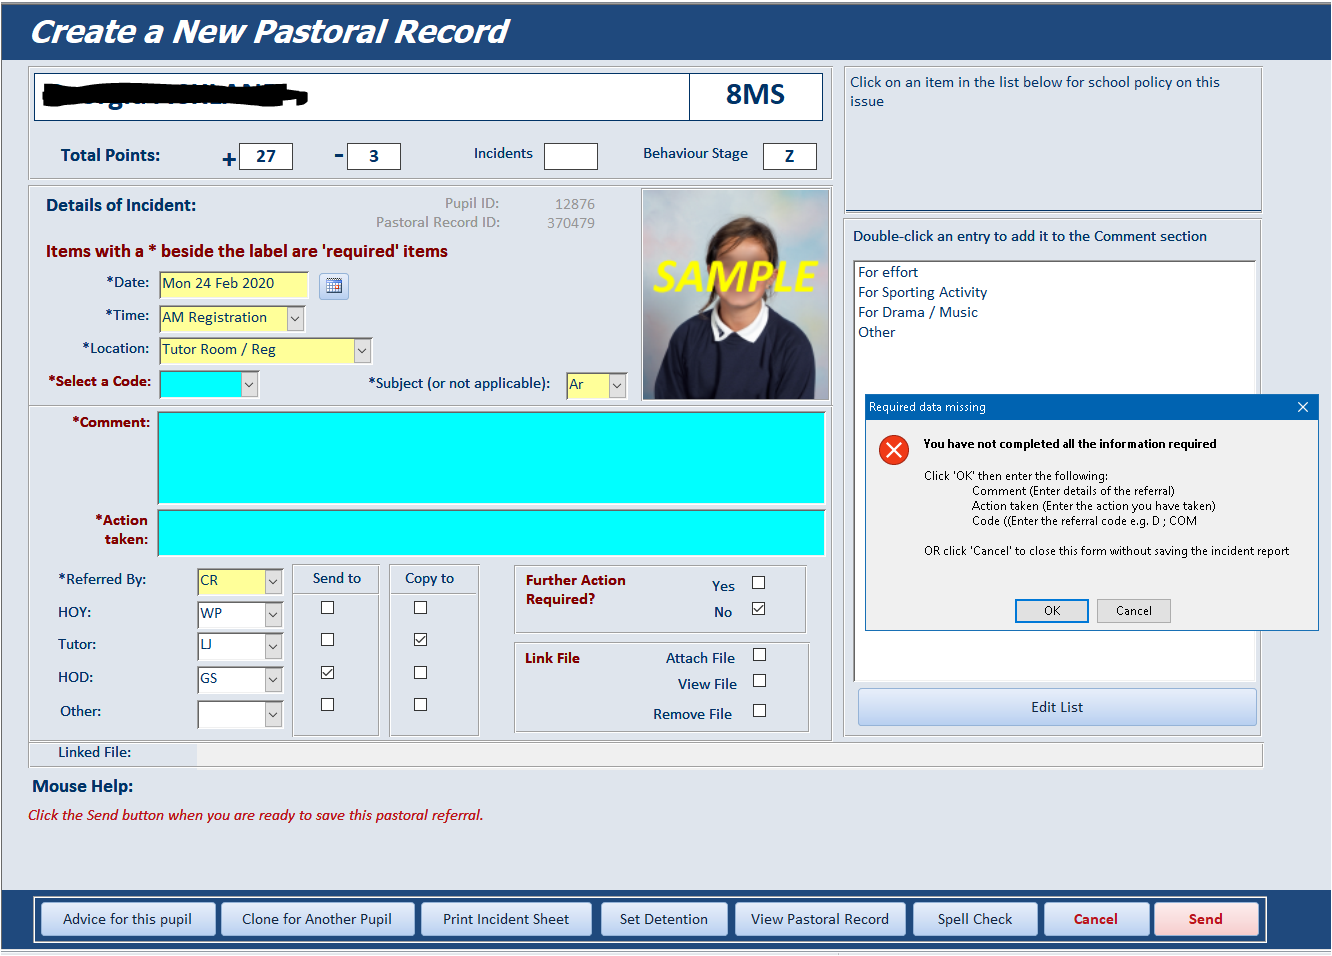The image size is (1332, 956).
Task: Click the Set Detention button
Action: click(x=664, y=919)
